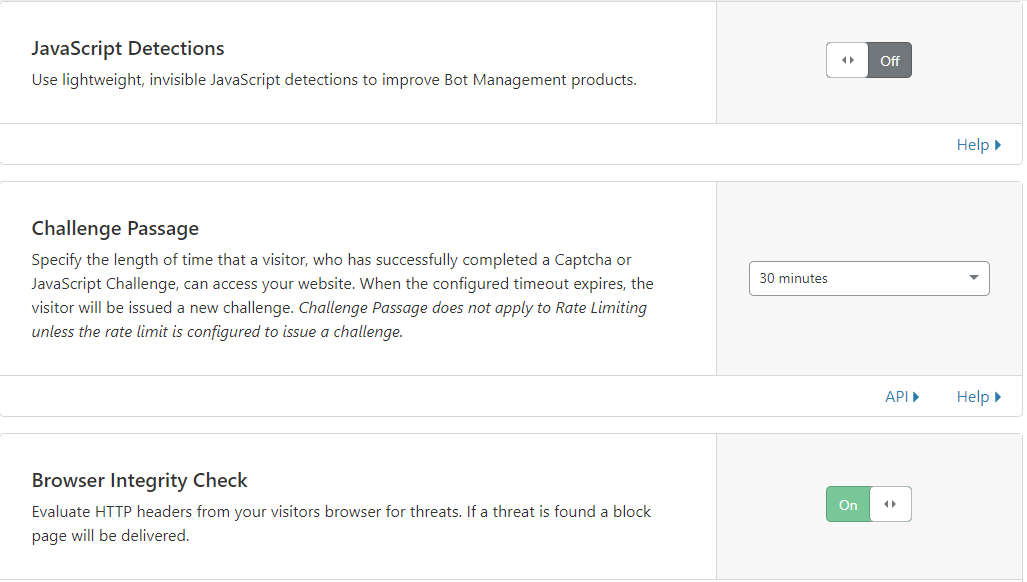The image size is (1027, 582).
Task: Click dropdown arrow beside 30 minutes
Action: [x=974, y=278]
